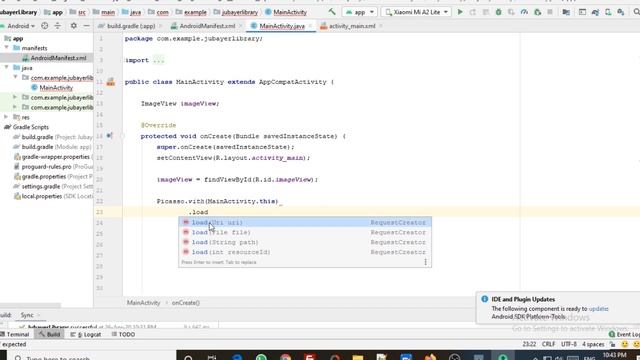Open WhatsApp from the Windows taskbar

(261, 357)
